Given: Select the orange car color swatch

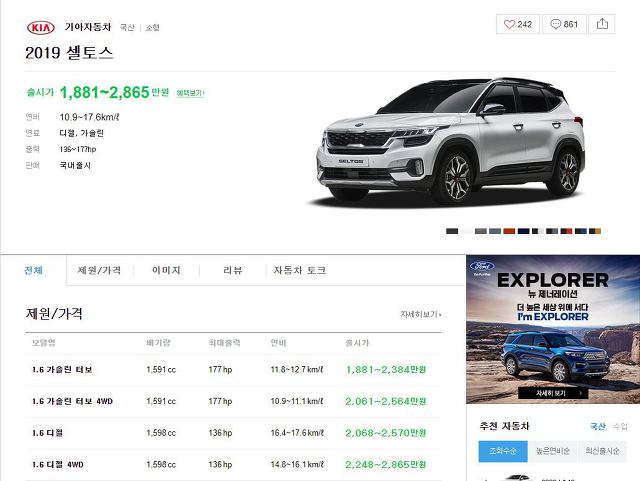Looking at the screenshot, I should [509, 231].
